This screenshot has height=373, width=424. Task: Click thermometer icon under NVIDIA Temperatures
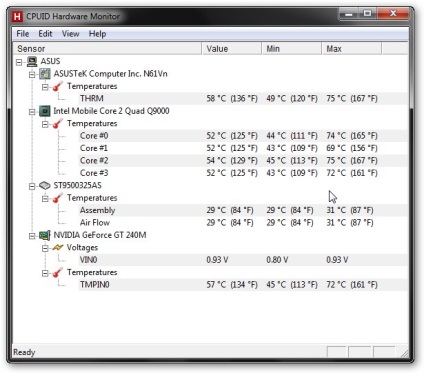58,272
